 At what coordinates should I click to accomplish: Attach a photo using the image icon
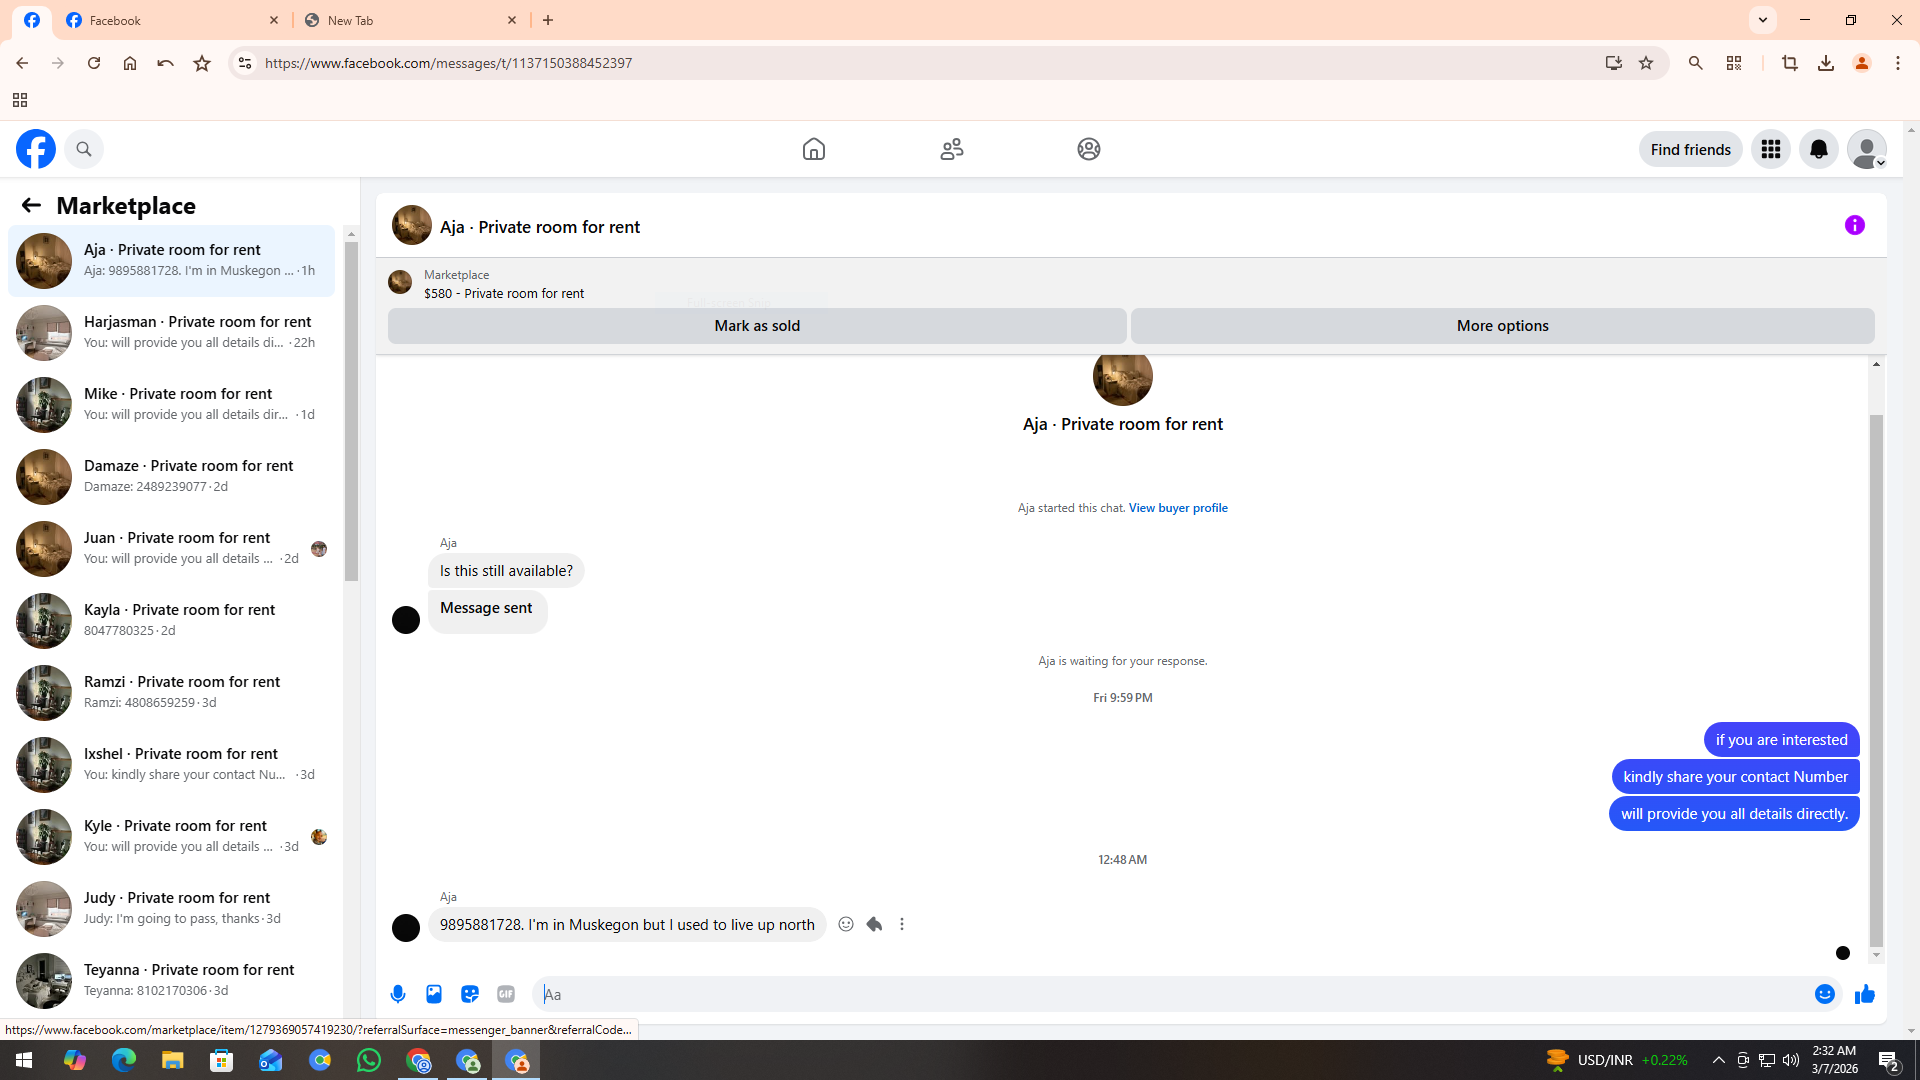click(434, 994)
